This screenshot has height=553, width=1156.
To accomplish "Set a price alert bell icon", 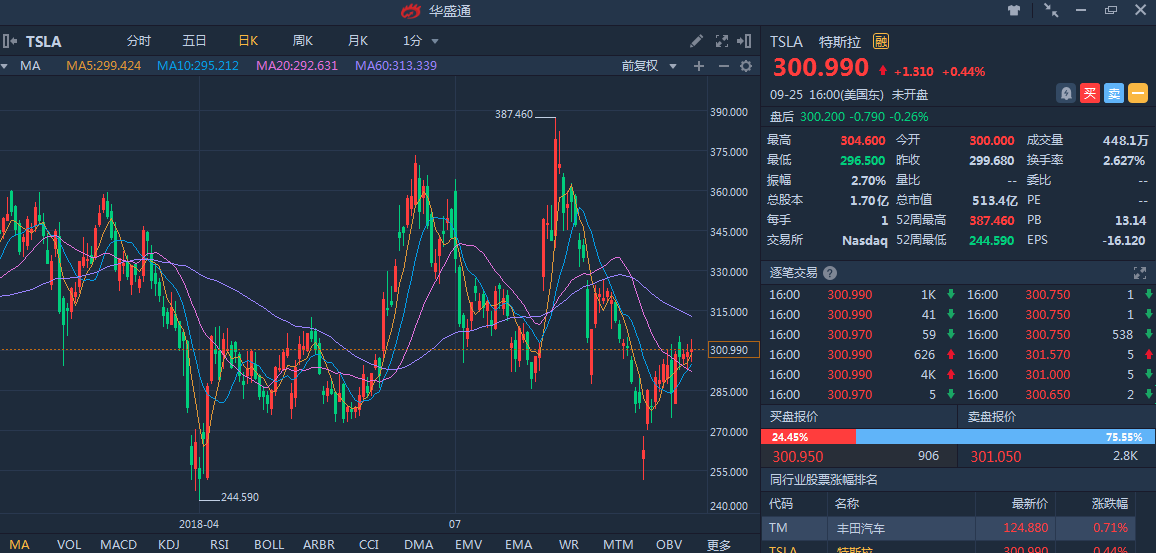I will [x=1066, y=93].
